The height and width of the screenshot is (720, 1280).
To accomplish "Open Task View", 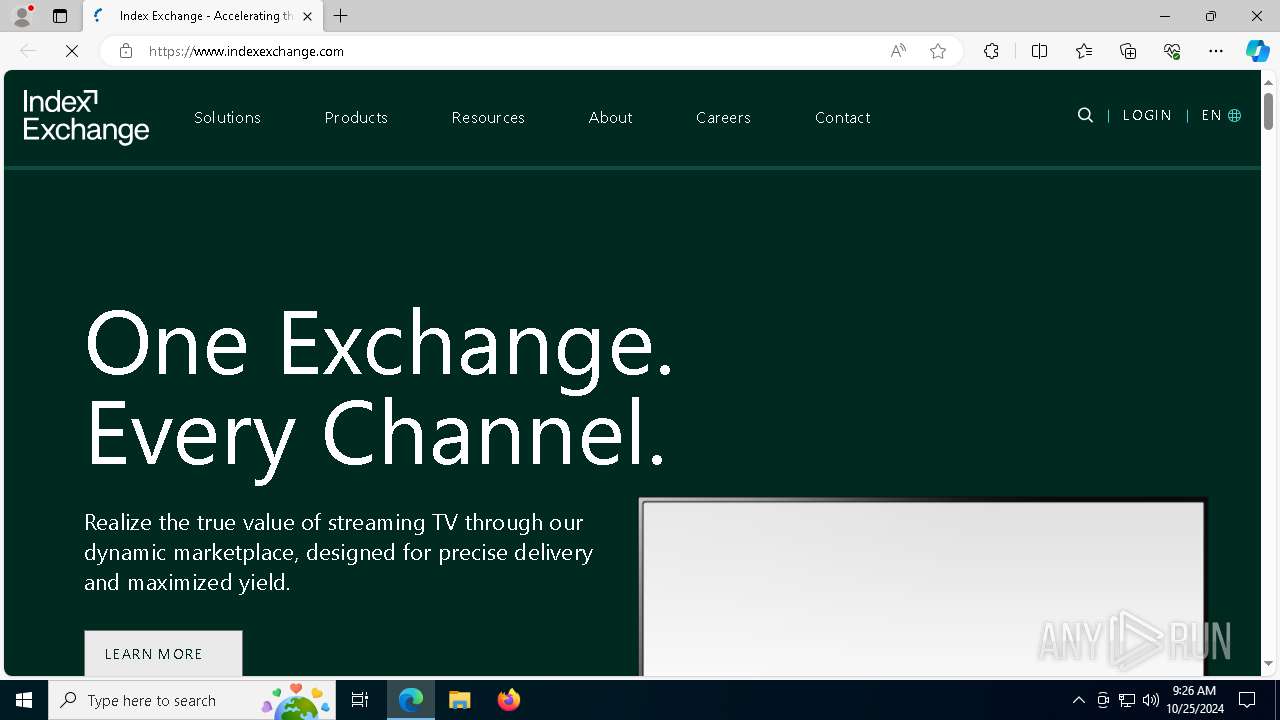I will click(360, 700).
